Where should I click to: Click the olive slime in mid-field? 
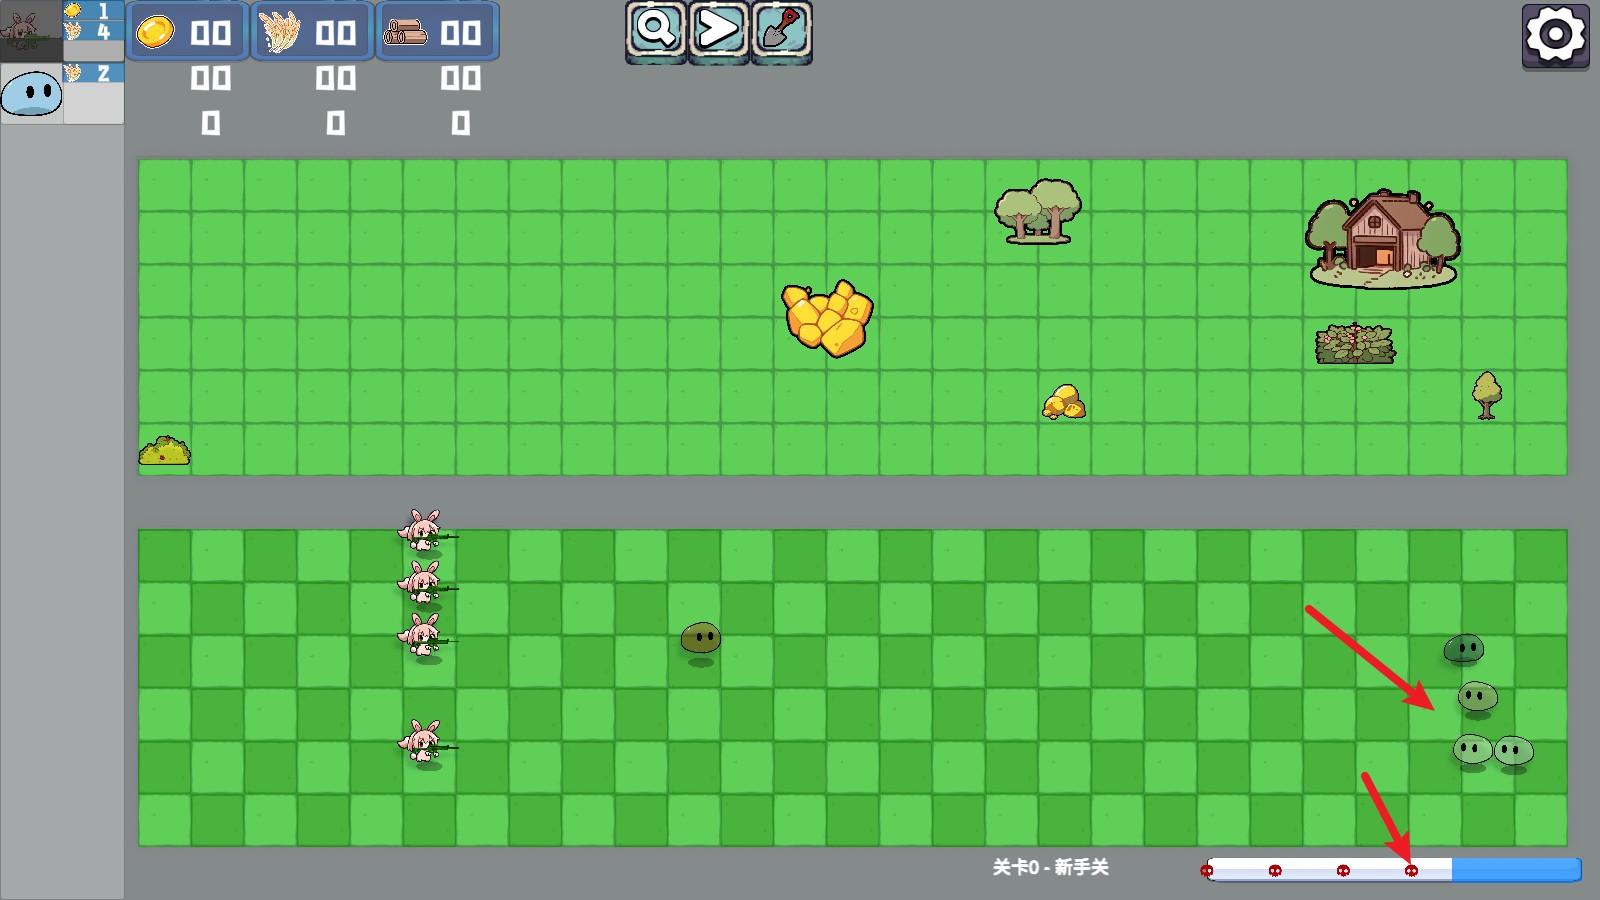700,638
